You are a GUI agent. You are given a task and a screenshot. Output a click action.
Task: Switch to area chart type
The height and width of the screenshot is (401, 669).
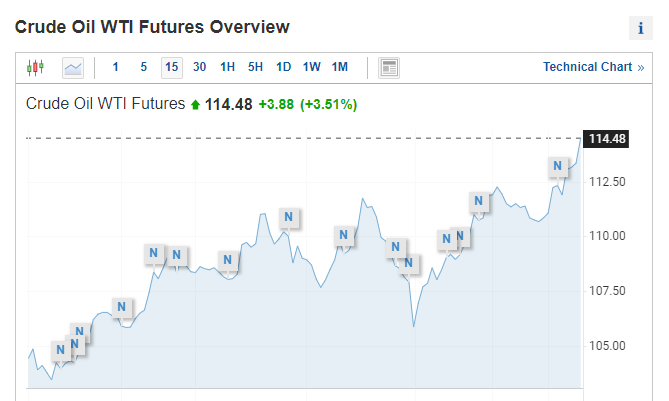point(73,68)
